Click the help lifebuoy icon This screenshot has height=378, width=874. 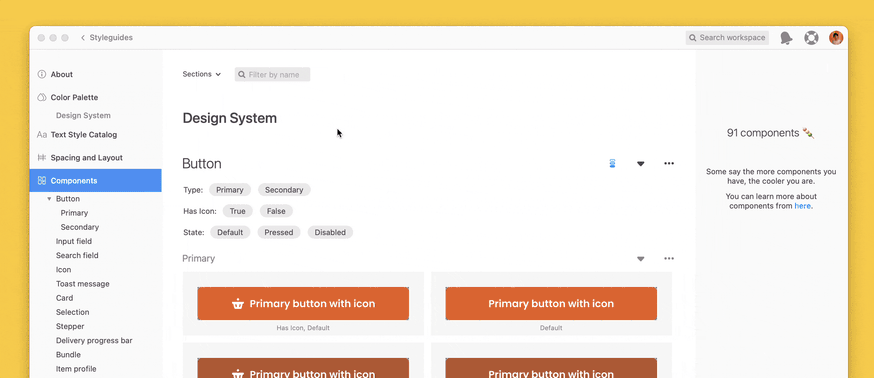pyautogui.click(x=811, y=38)
